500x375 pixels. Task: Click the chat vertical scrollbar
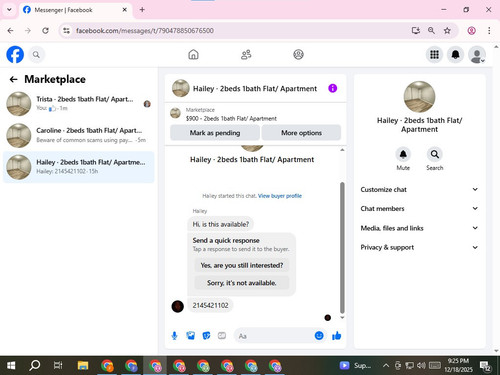coord(342,247)
